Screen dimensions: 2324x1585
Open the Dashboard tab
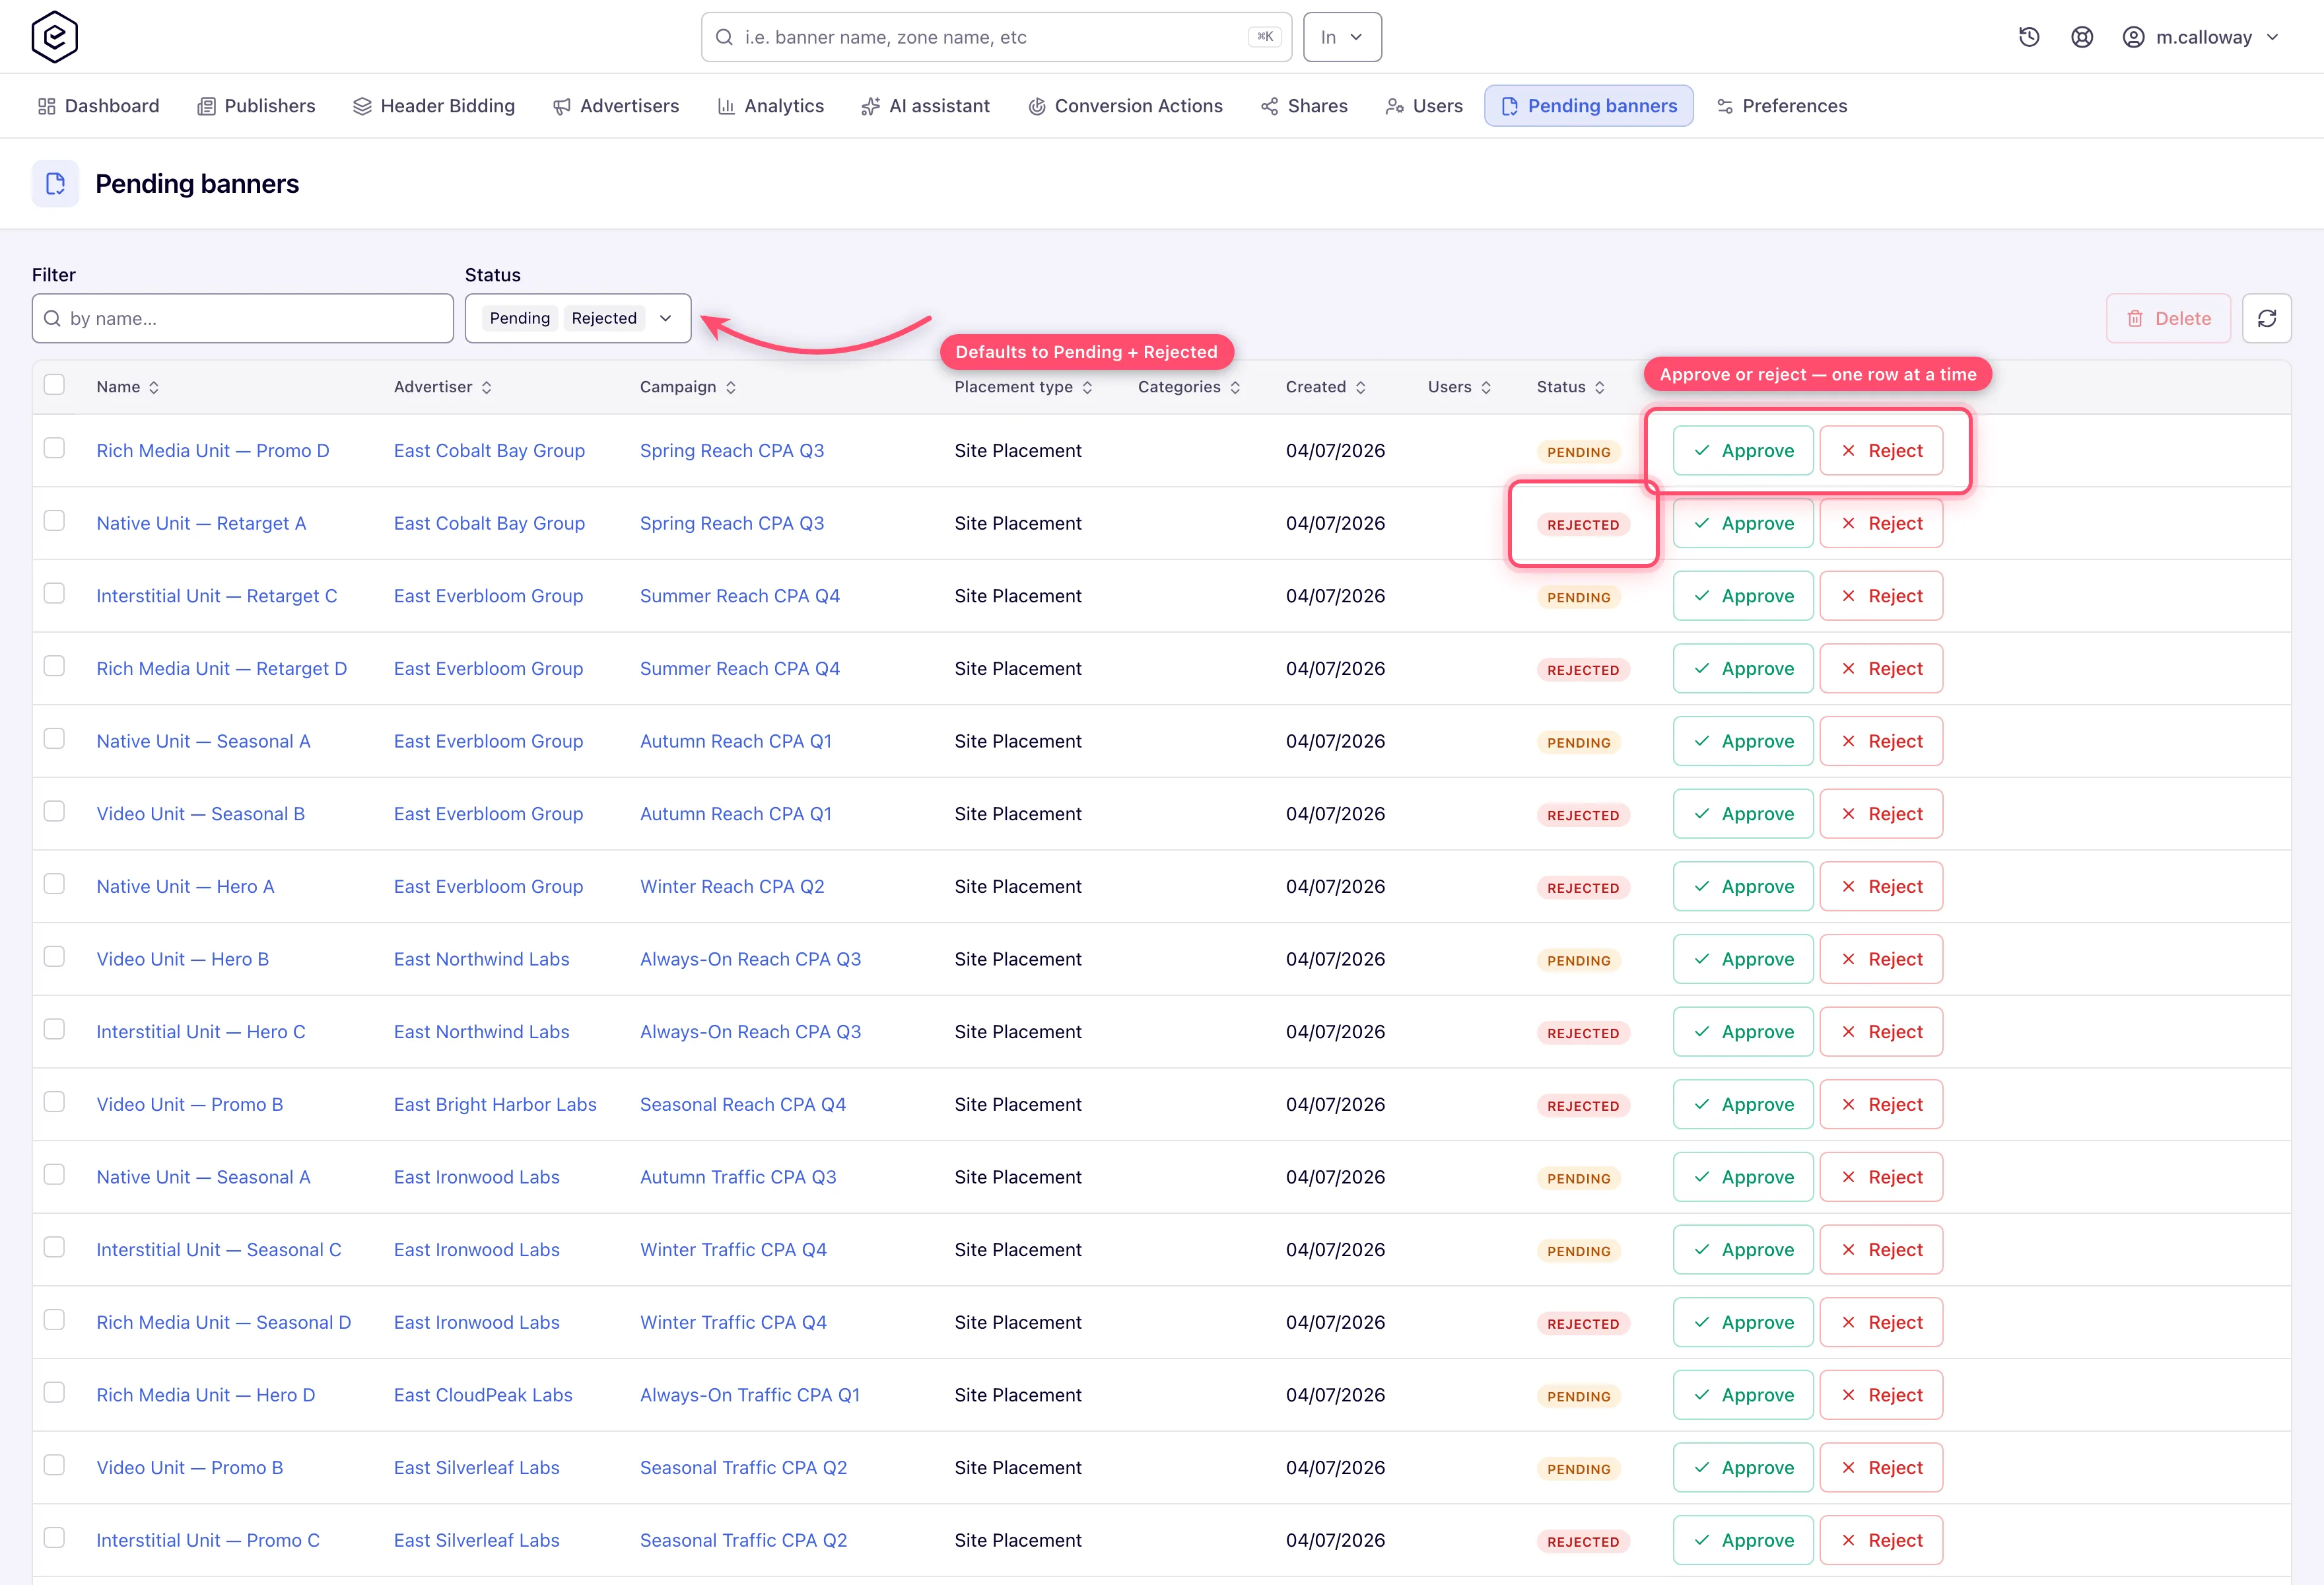(x=98, y=106)
